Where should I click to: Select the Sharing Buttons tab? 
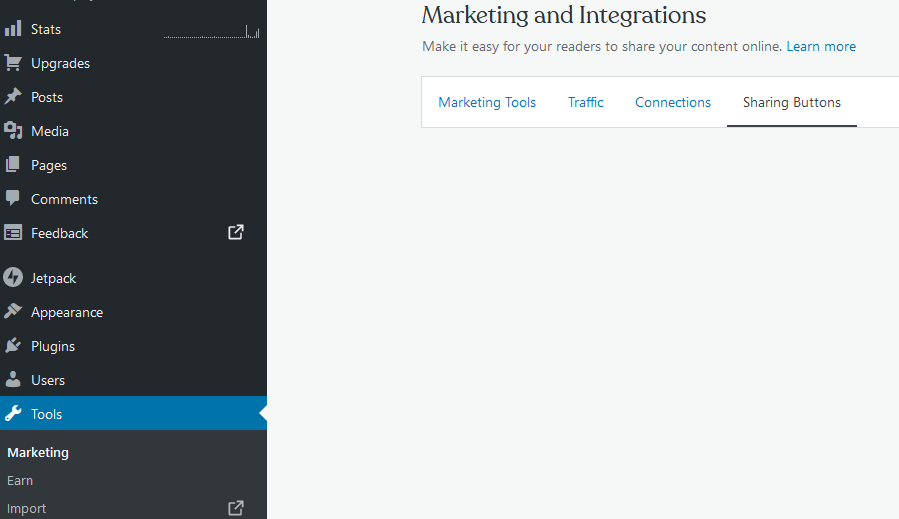pos(791,102)
